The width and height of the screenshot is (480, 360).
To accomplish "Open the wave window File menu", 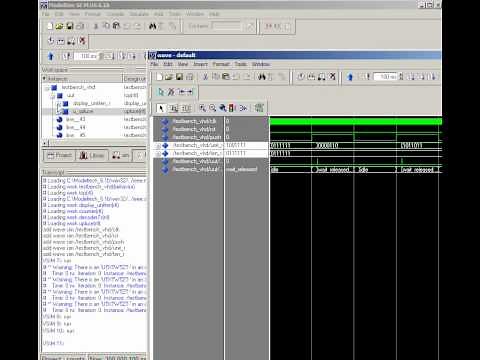I will [154, 64].
